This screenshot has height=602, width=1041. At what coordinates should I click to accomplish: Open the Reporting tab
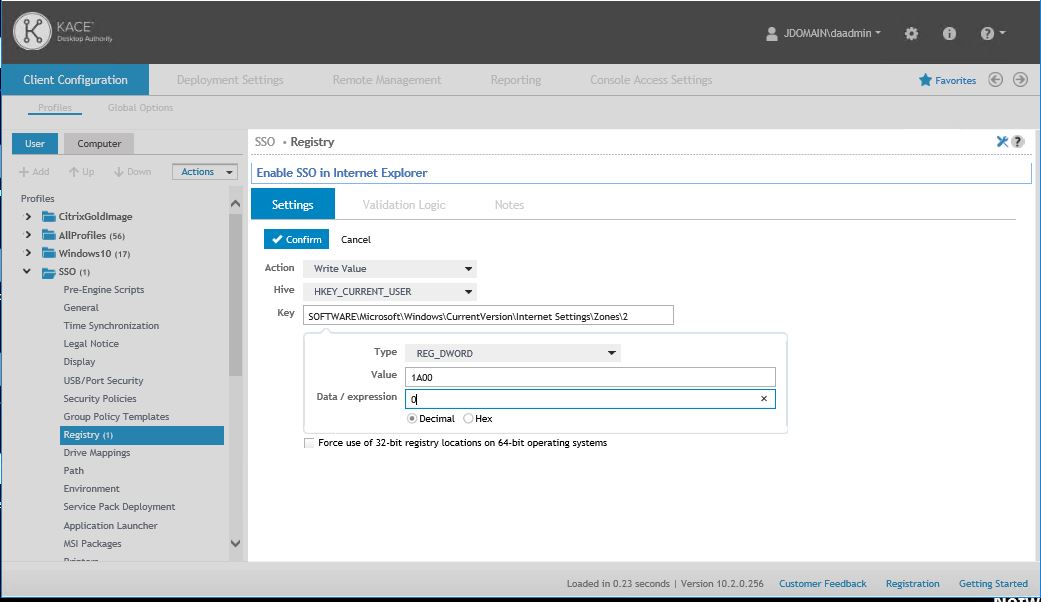(x=516, y=80)
